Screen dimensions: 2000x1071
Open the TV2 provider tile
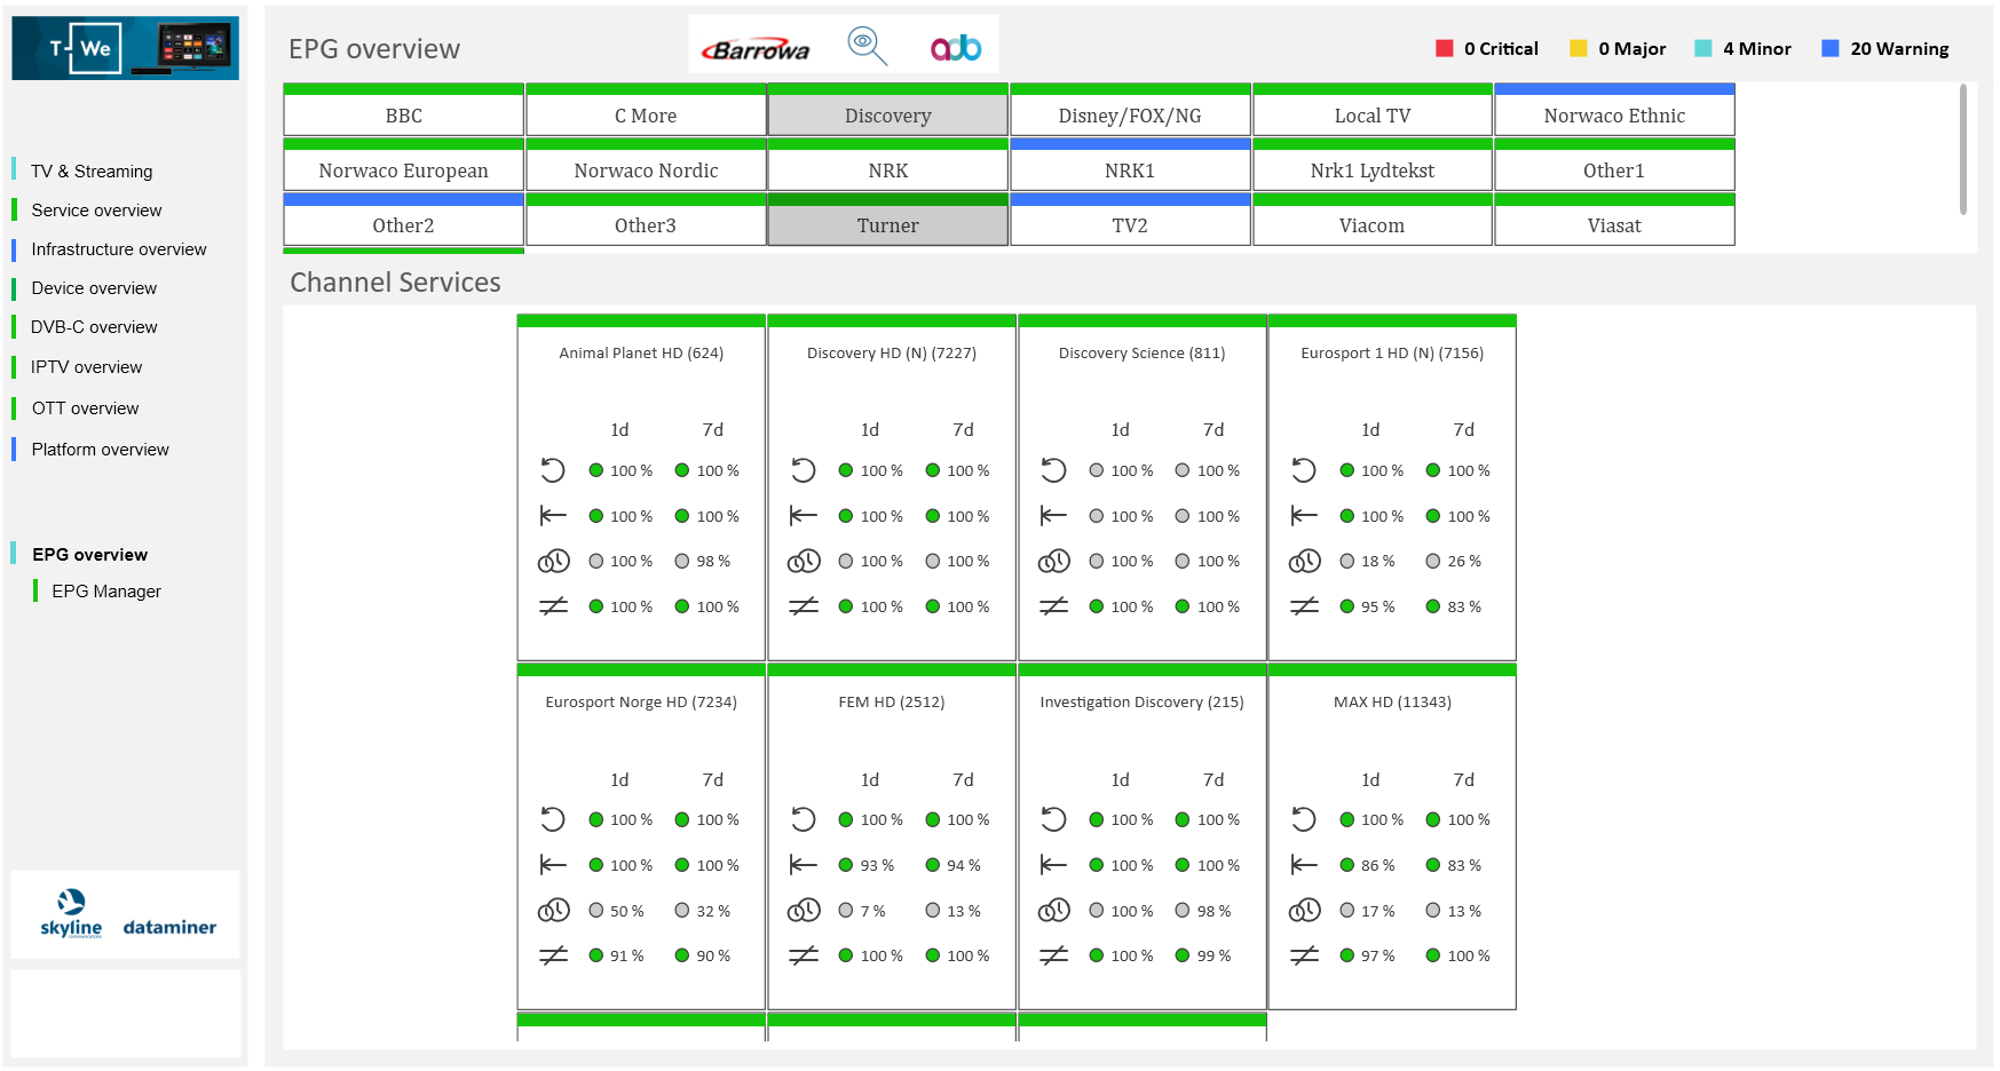click(1130, 220)
